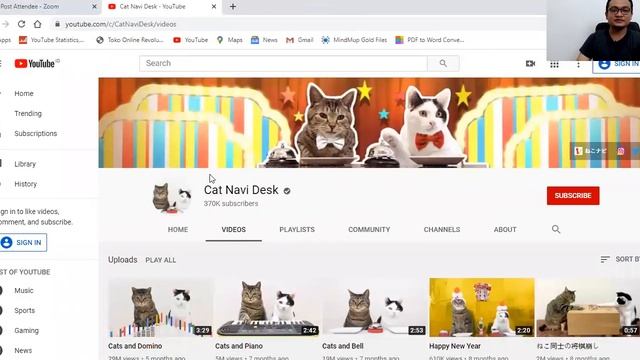The image size is (640, 360).
Task: Click the Cat Navi Desk channel avatar
Action: click(172, 198)
